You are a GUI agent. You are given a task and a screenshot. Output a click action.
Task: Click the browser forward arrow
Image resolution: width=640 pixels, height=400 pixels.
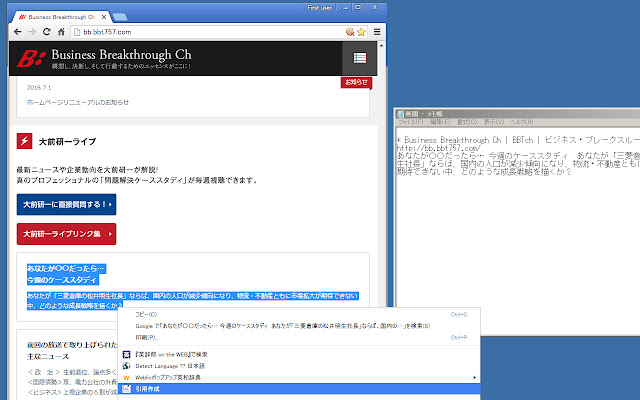coord(32,32)
